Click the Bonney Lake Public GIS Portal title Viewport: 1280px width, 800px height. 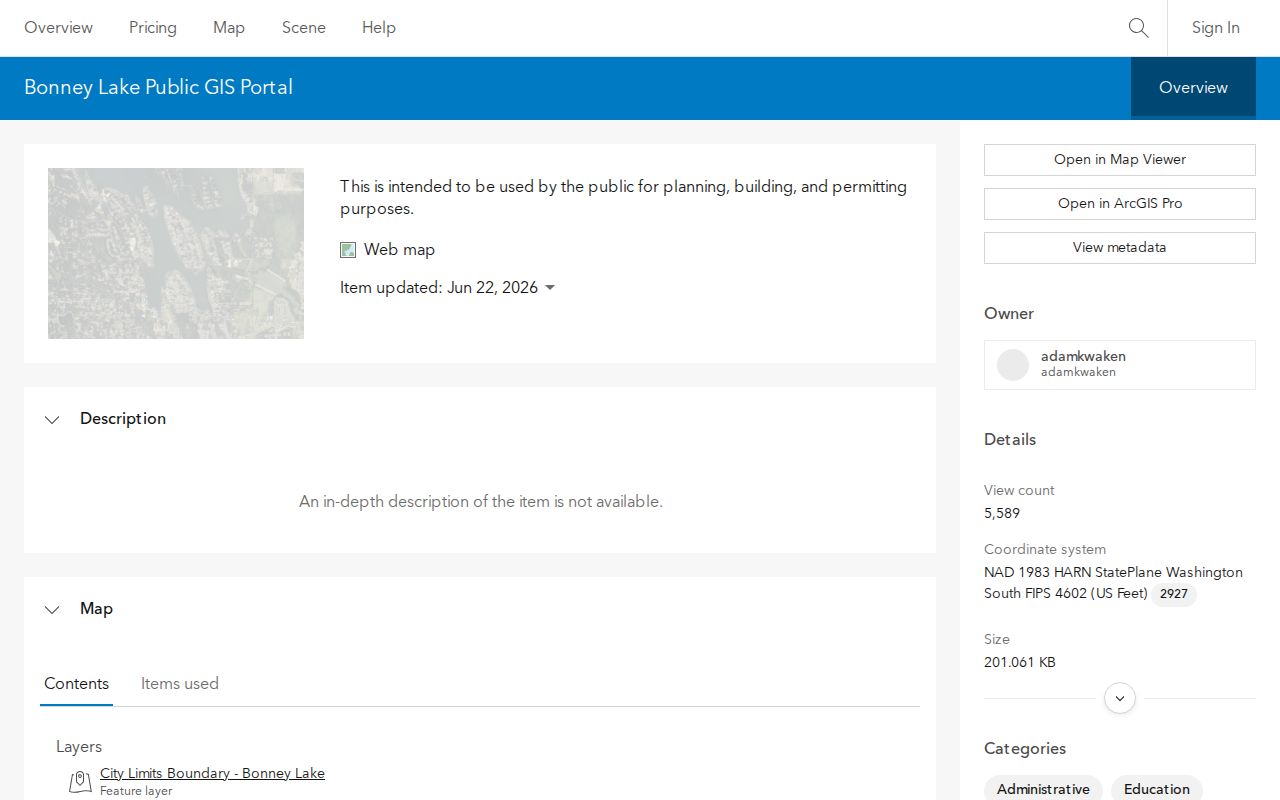[158, 87]
